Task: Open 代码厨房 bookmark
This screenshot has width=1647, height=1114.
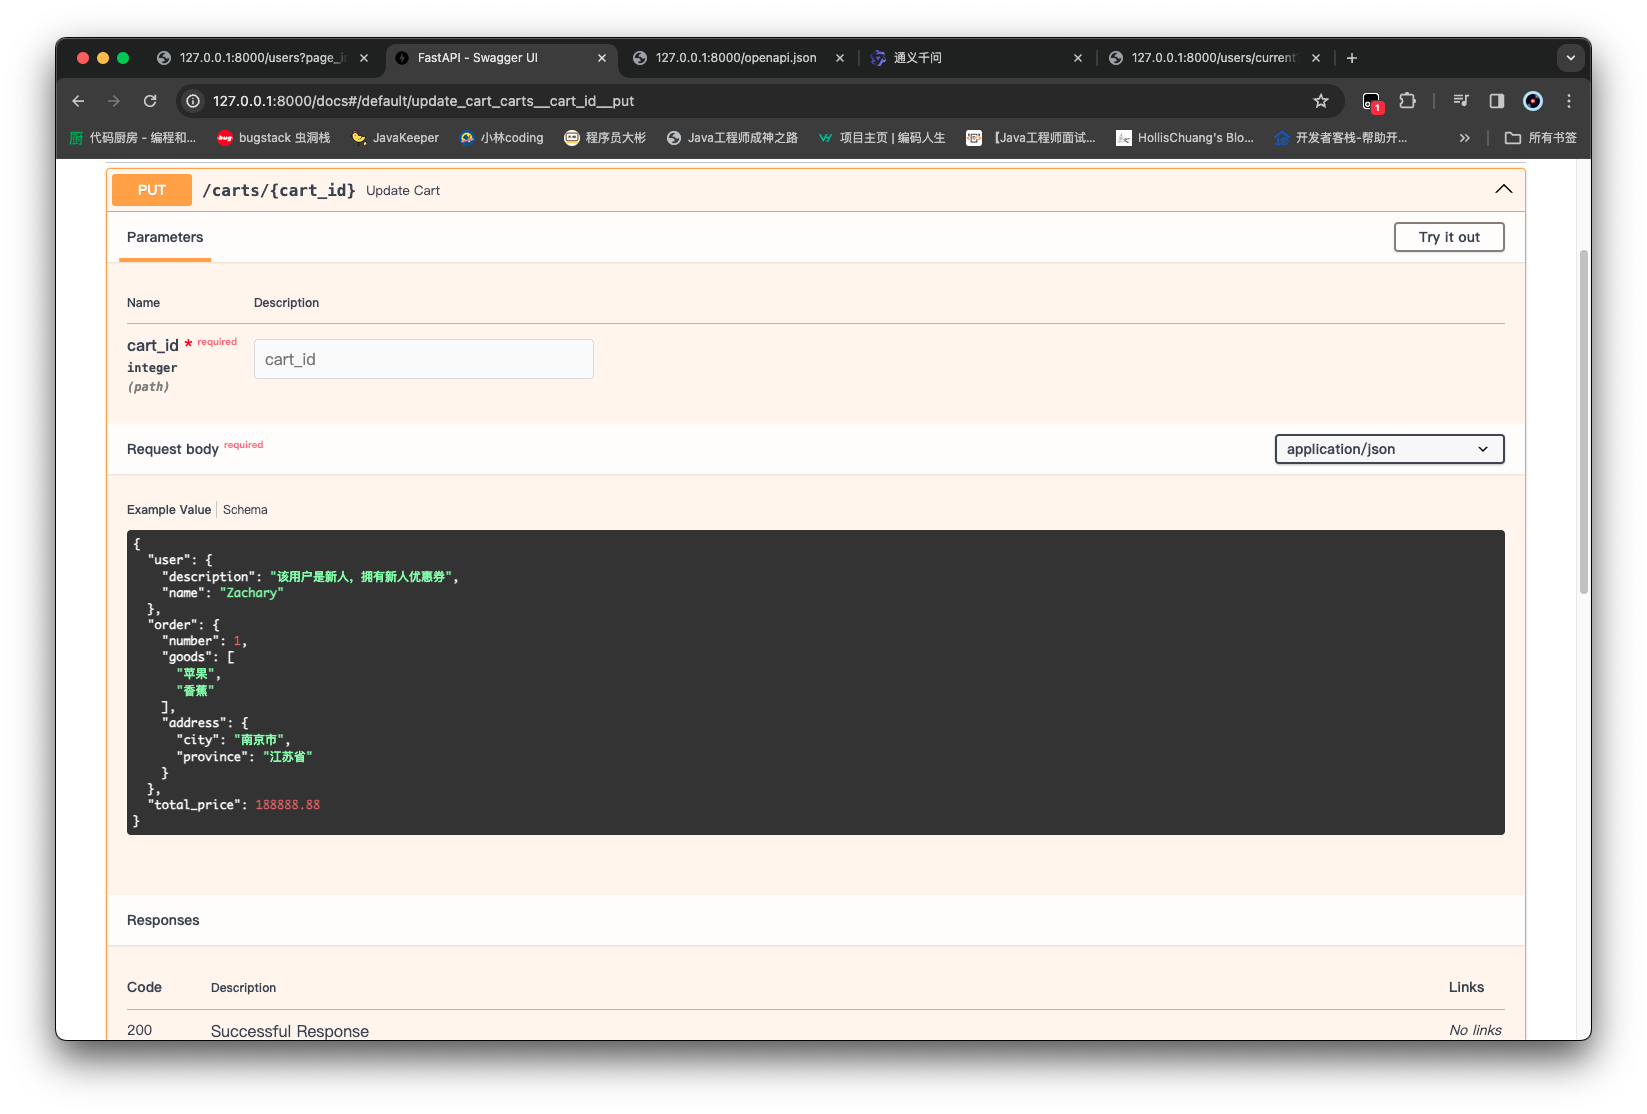Action: [132, 138]
